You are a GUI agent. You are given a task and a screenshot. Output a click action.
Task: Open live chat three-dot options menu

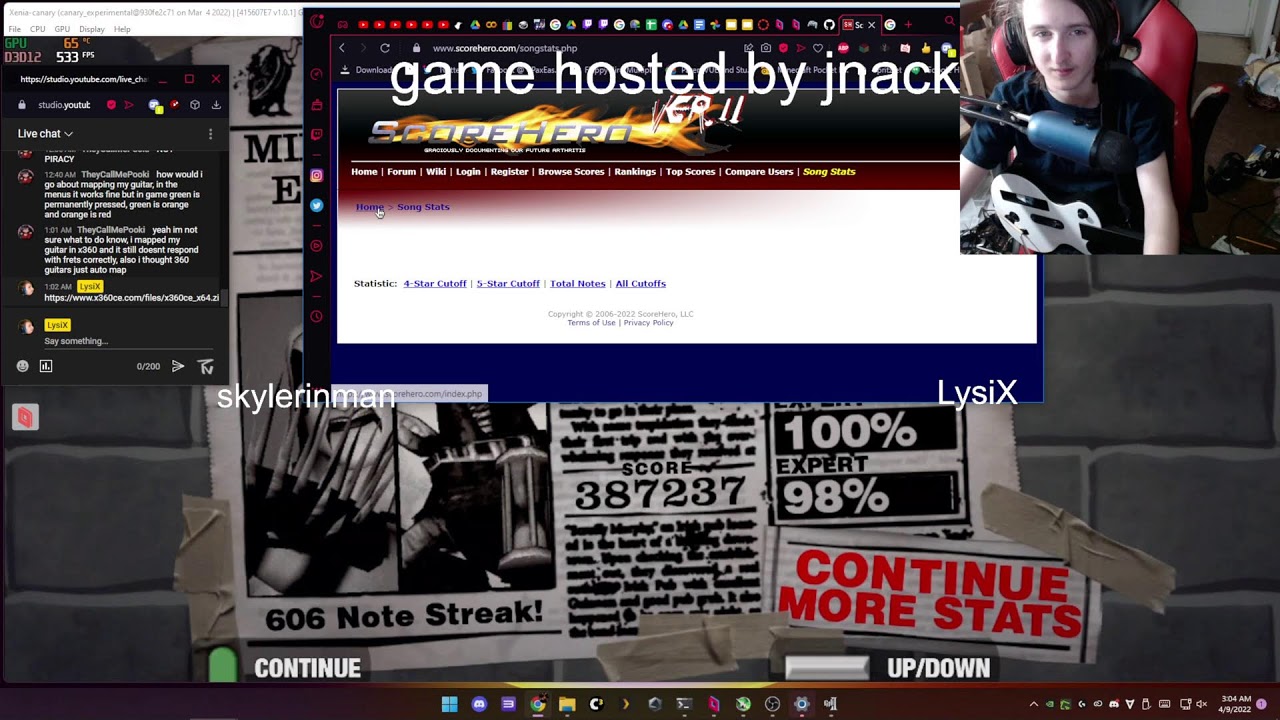coord(210,133)
